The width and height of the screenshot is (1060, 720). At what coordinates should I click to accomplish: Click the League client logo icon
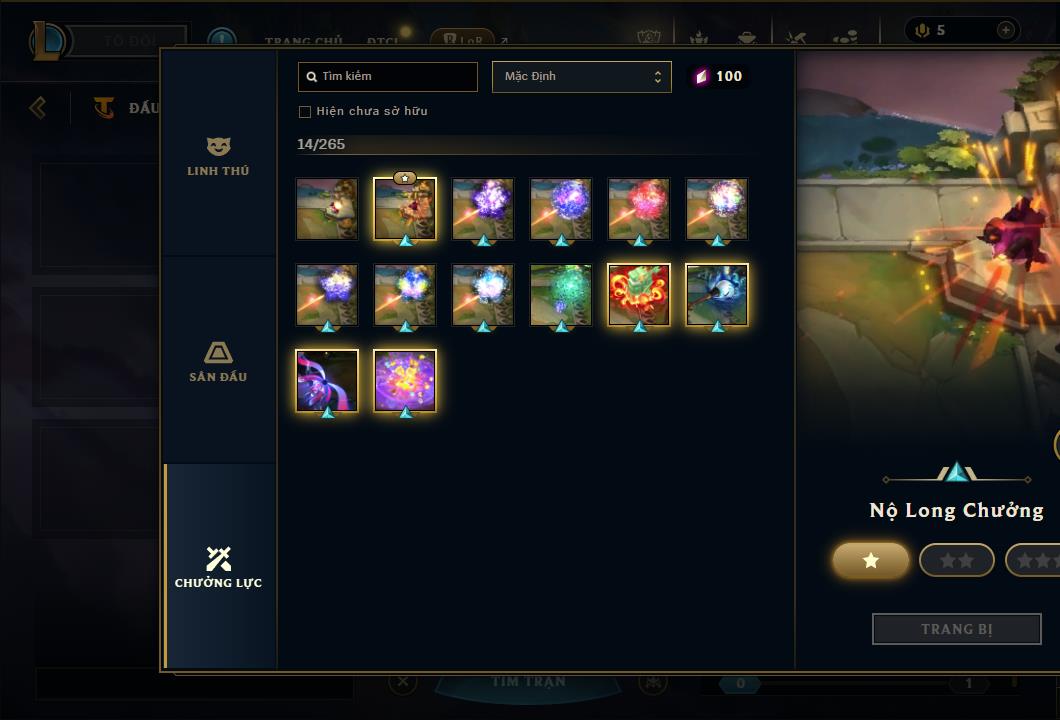tap(47, 41)
